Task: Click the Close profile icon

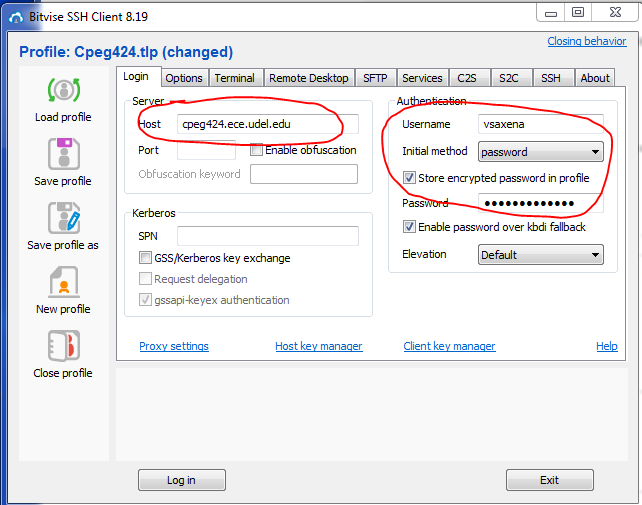Action: tap(64, 346)
